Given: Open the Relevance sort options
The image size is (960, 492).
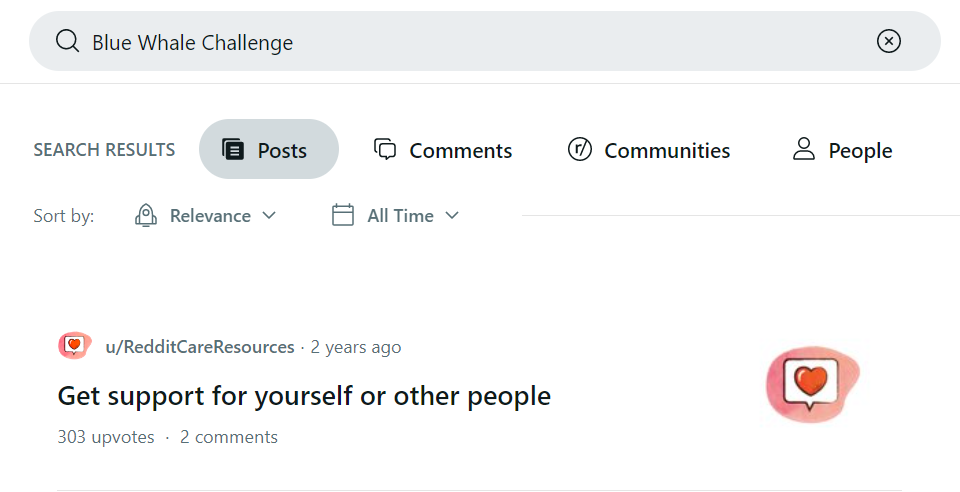Looking at the screenshot, I should pyautogui.click(x=205, y=215).
